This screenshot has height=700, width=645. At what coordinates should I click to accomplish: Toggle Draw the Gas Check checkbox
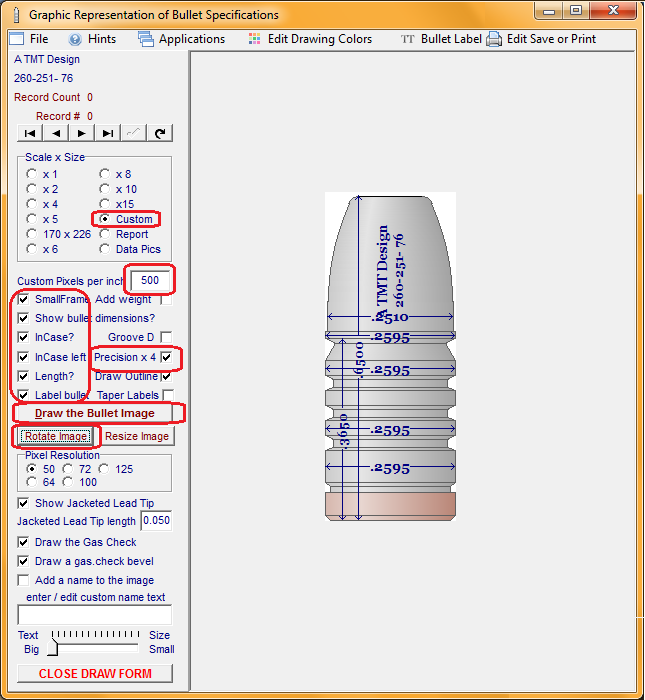pos(23,542)
